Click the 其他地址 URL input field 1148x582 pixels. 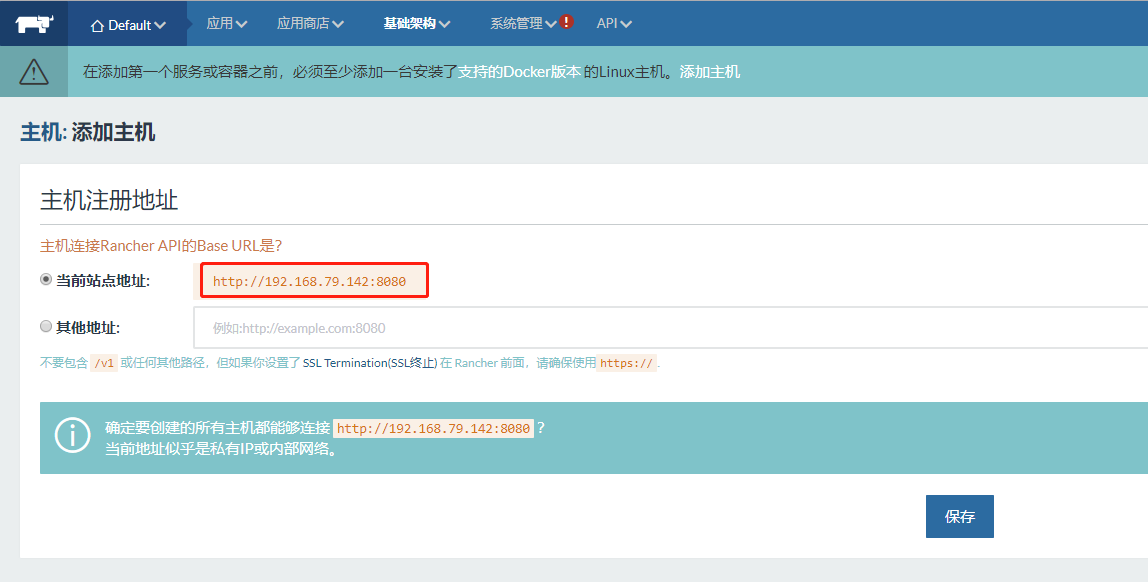670,328
